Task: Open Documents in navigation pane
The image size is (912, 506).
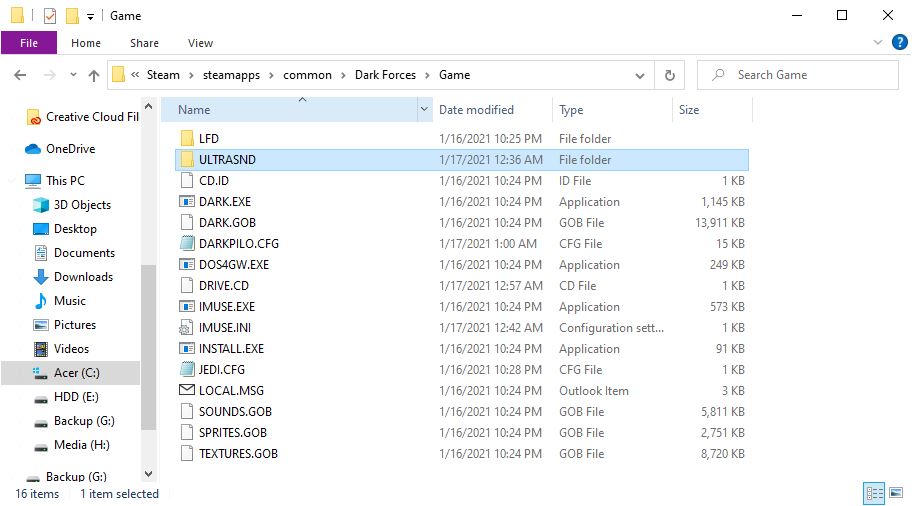Action: tap(74, 253)
